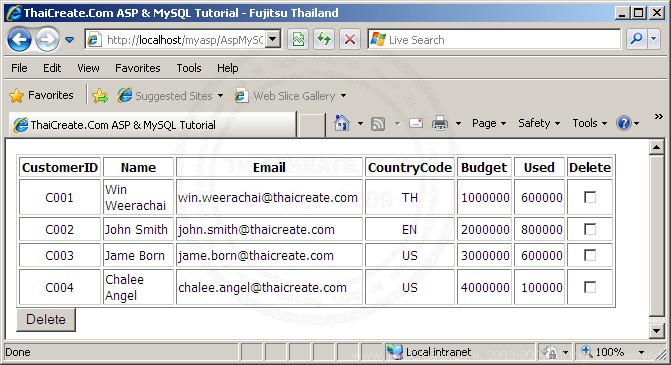The height and width of the screenshot is (365, 671).
Task: Expand the Suggested Sites dropdown arrow
Action: (x=220, y=96)
